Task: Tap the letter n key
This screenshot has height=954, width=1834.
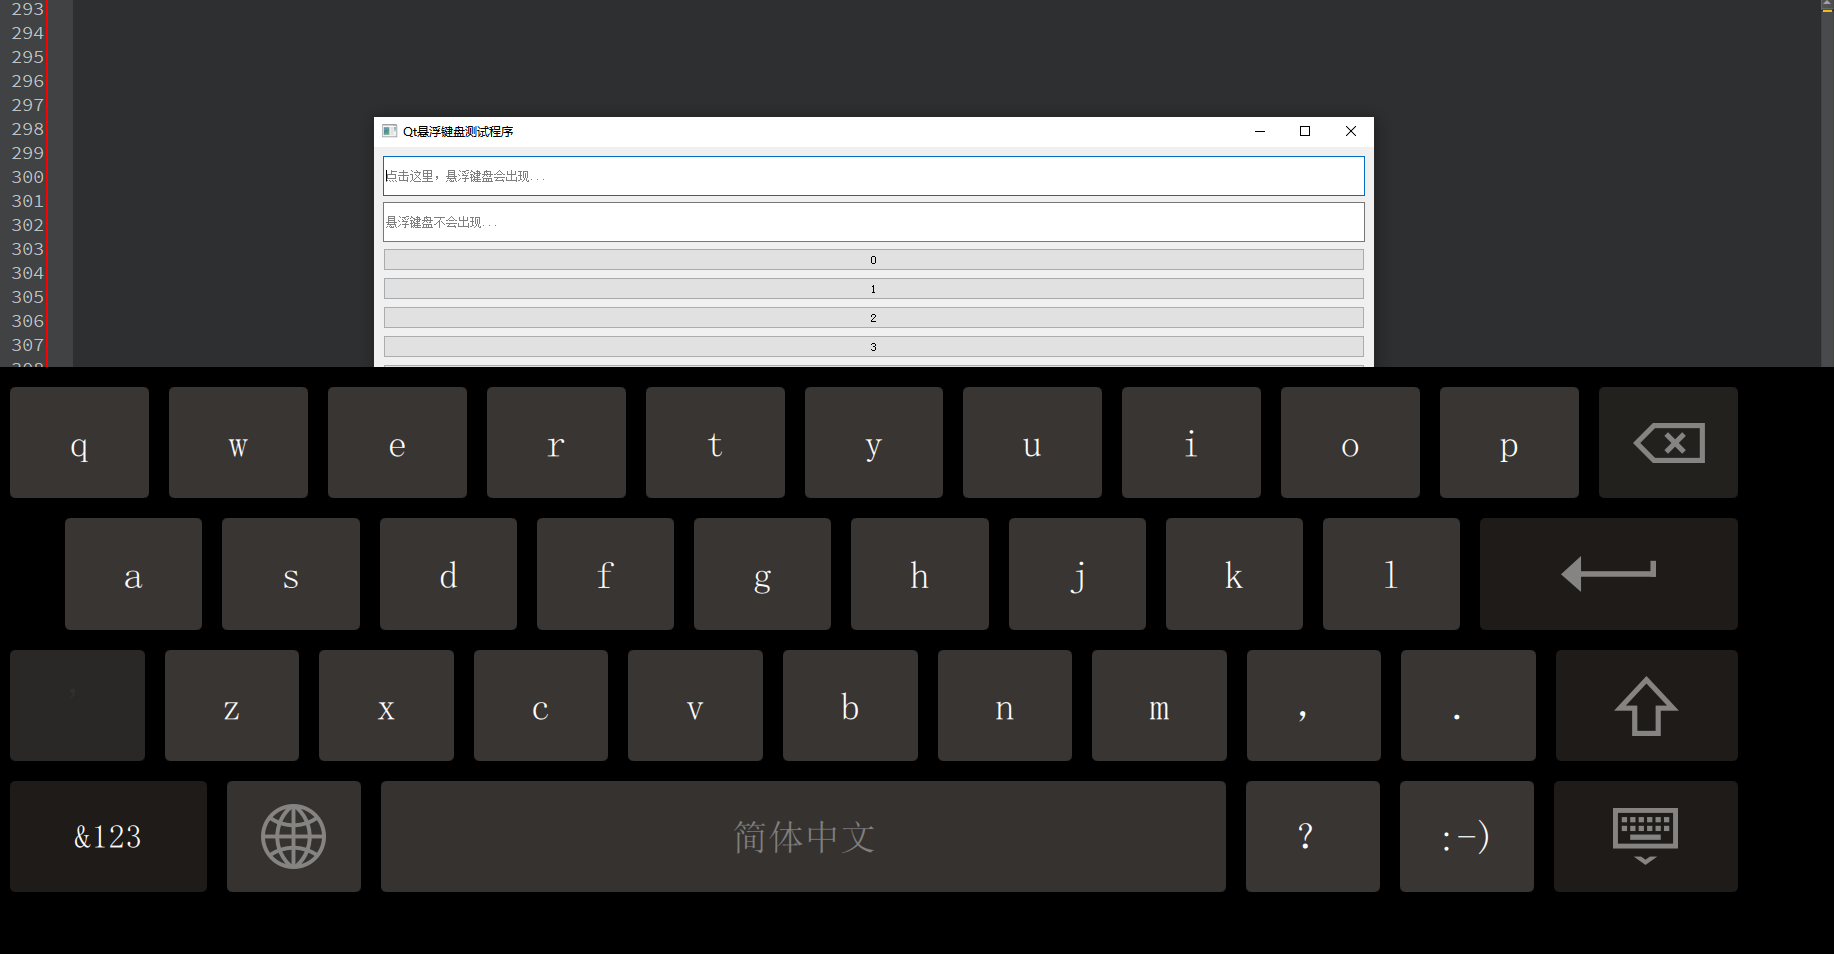Action: [x=1005, y=706]
